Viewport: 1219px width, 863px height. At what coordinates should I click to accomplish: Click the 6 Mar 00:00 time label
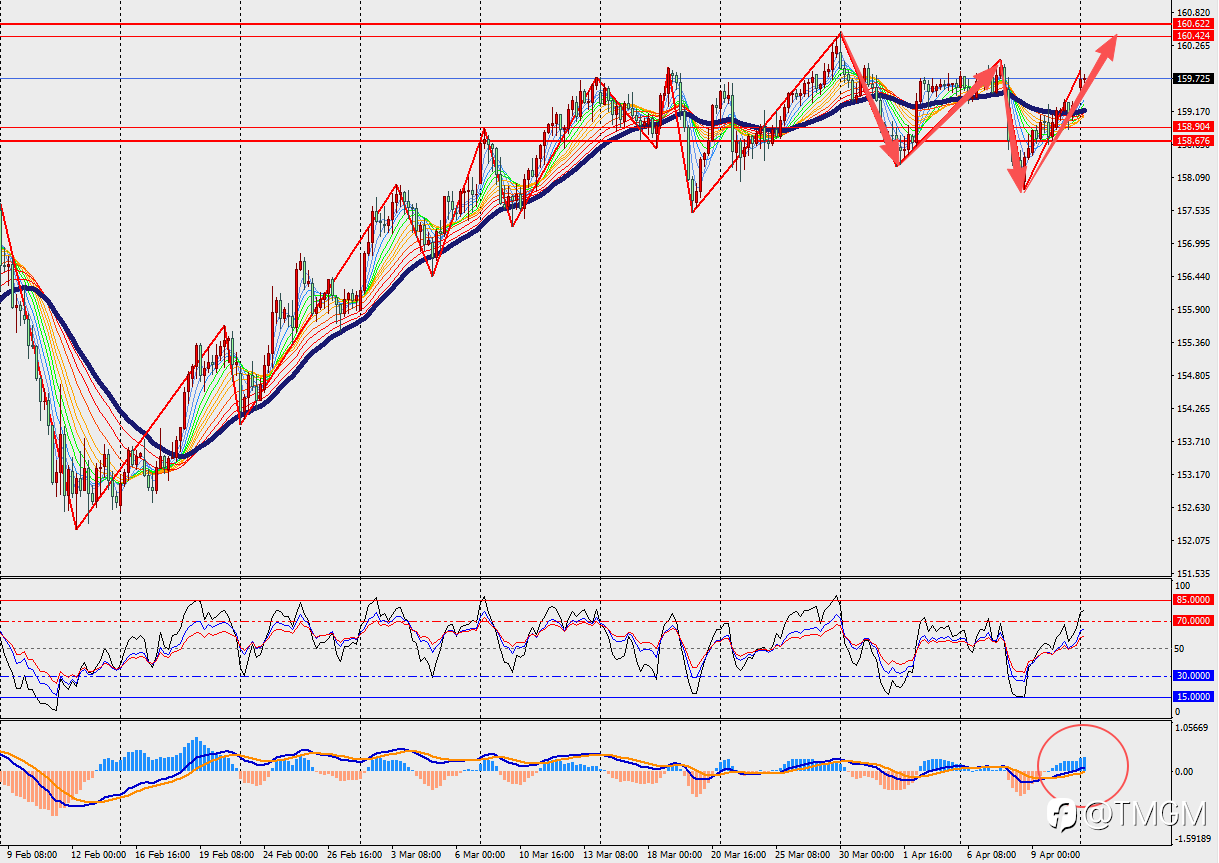480,856
